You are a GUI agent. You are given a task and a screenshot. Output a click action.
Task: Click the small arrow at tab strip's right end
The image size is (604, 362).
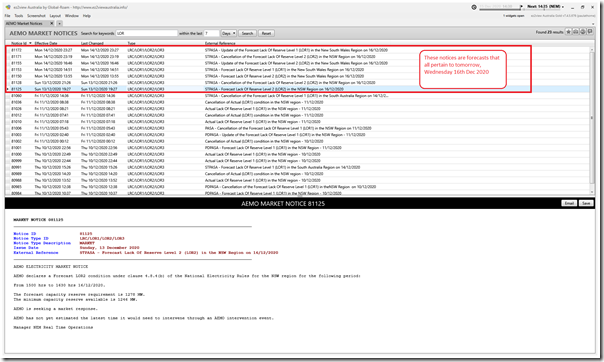(593, 24)
